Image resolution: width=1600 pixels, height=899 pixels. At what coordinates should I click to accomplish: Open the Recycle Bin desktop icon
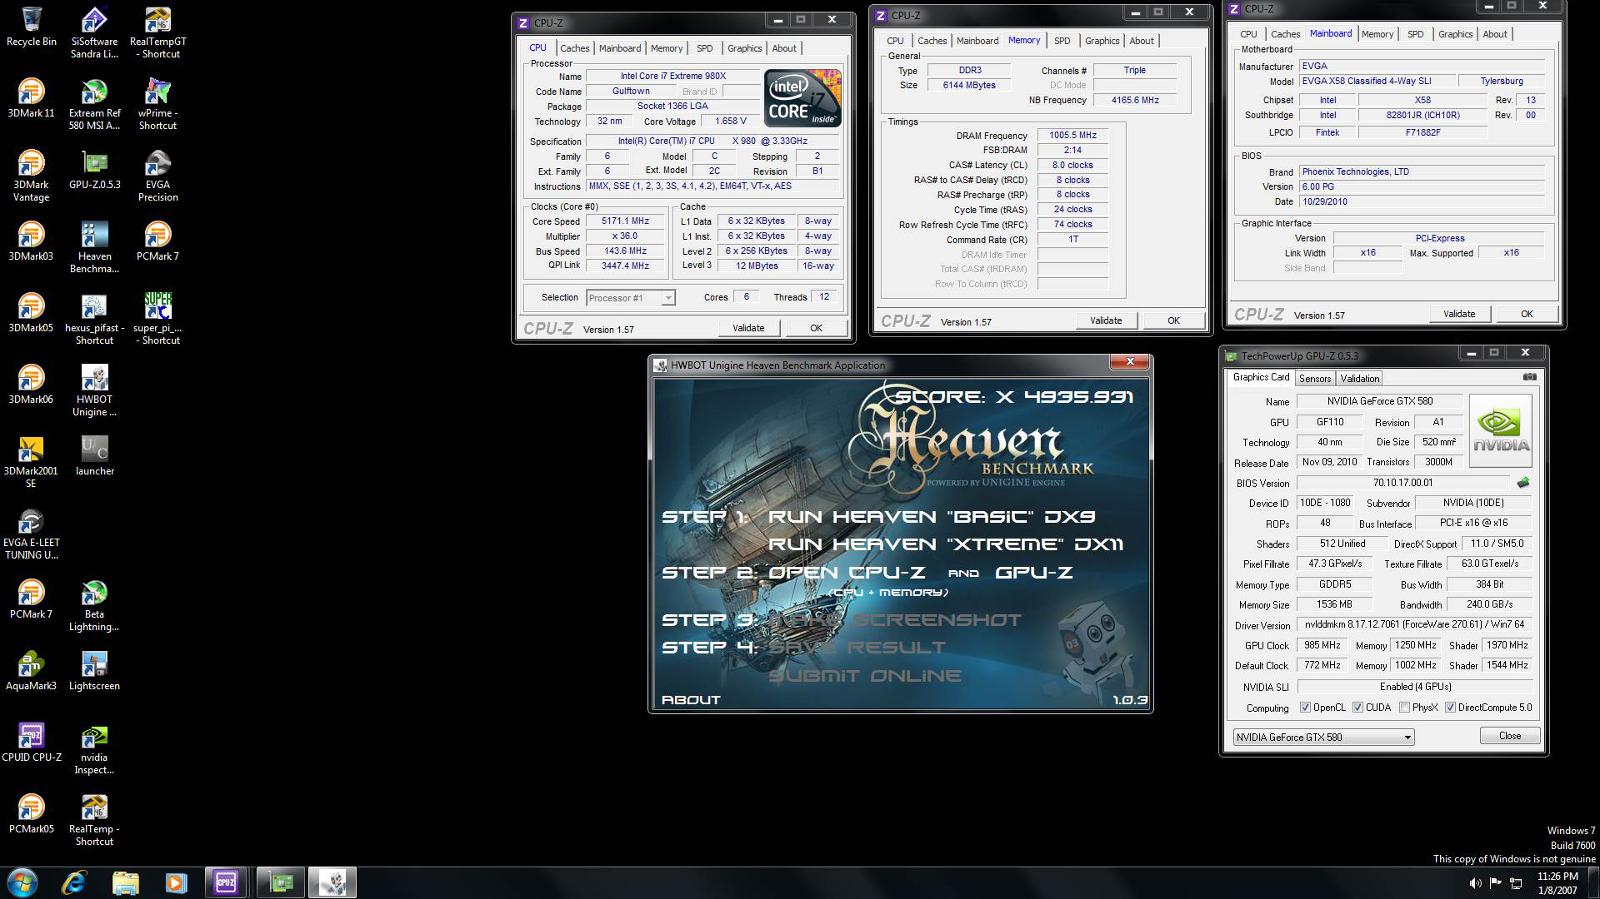point(31,27)
